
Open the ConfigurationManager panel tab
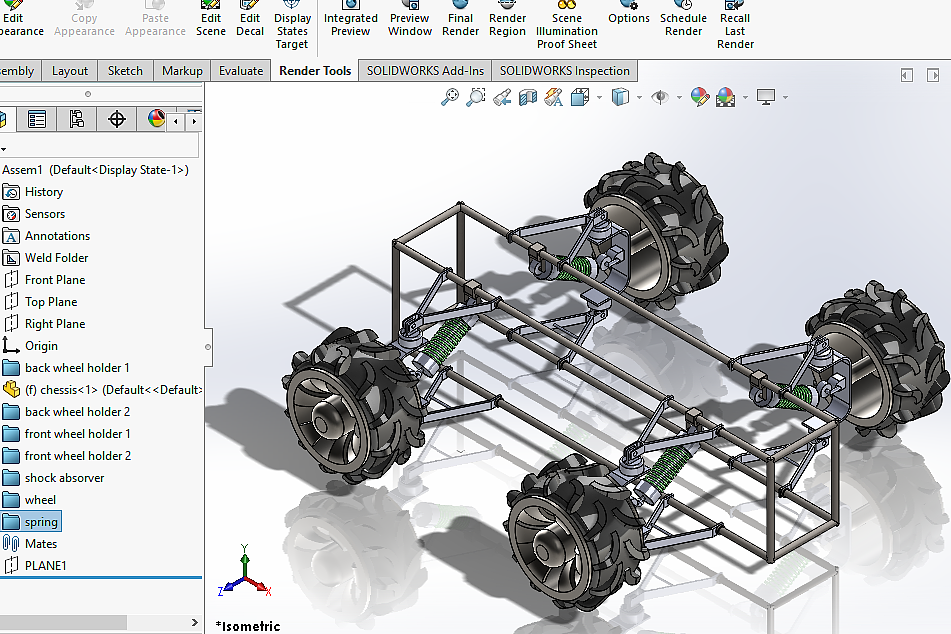pos(77,120)
